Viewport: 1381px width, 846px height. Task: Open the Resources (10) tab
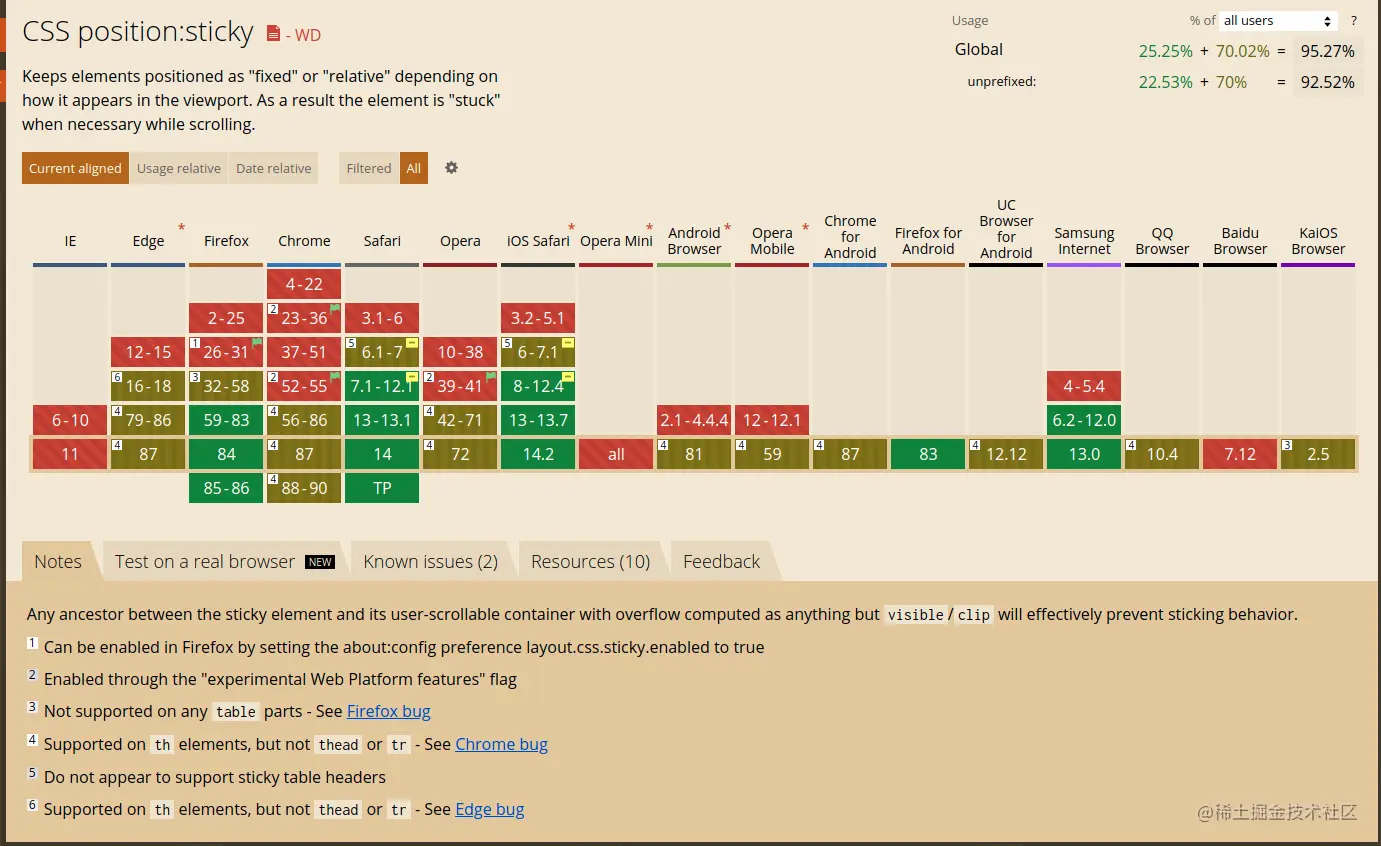click(x=591, y=561)
